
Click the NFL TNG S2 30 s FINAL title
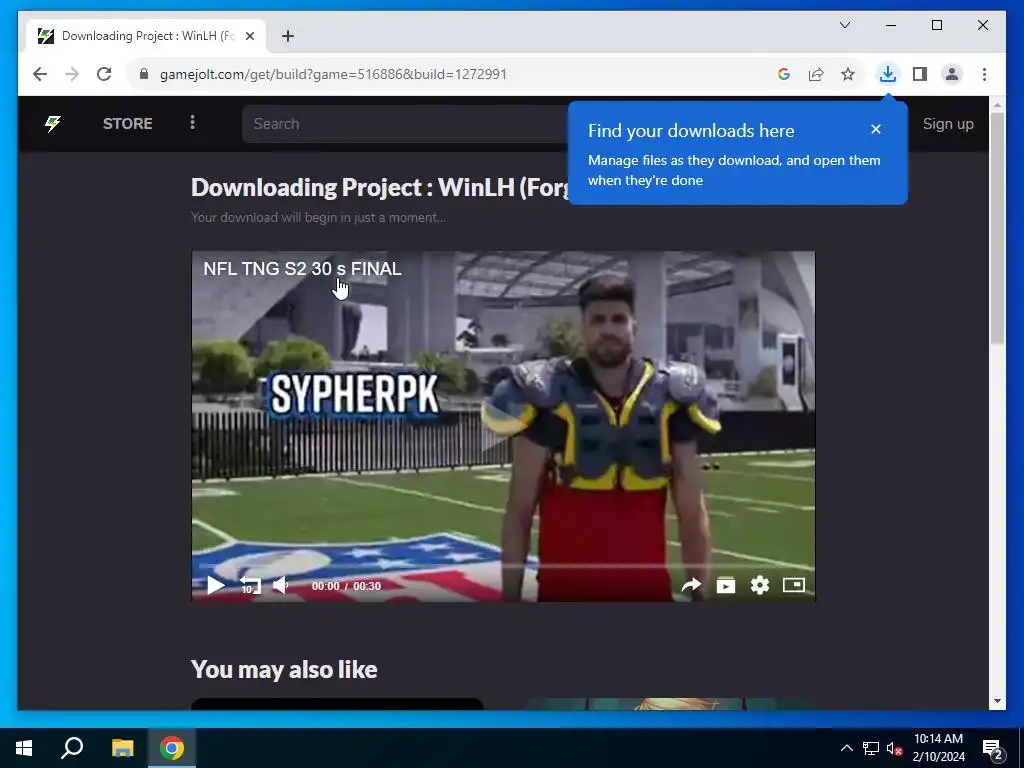[x=302, y=268]
